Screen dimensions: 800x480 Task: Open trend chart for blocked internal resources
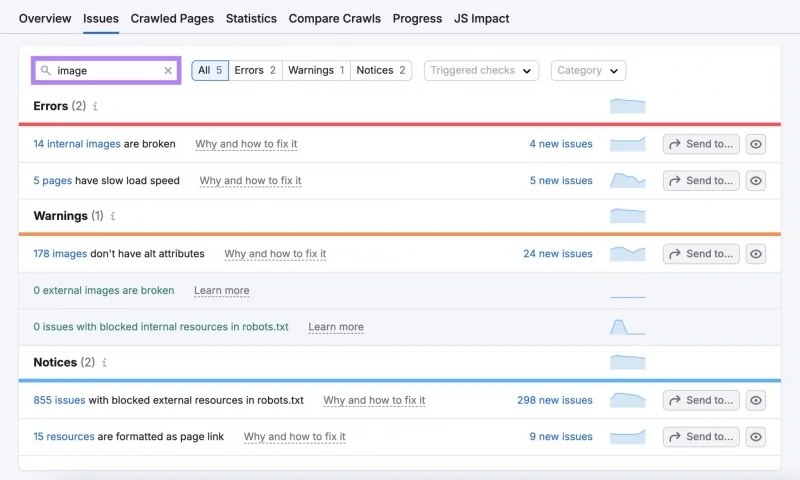pyautogui.click(x=628, y=327)
